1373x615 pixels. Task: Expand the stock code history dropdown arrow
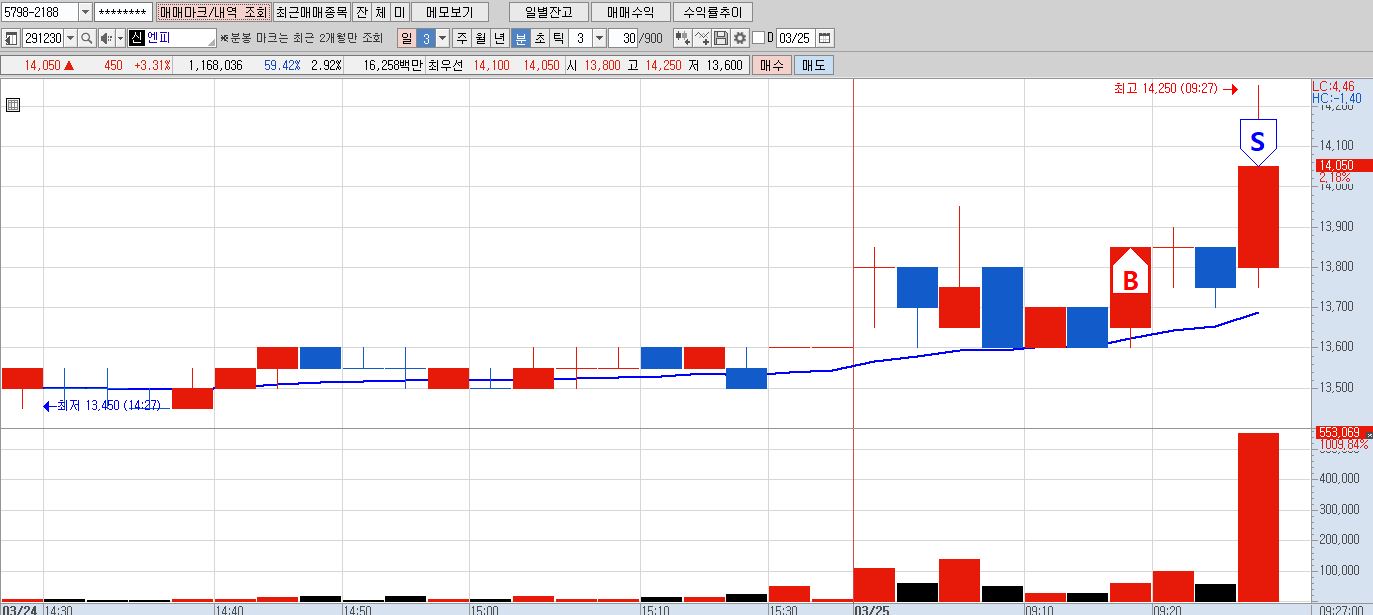[69, 38]
